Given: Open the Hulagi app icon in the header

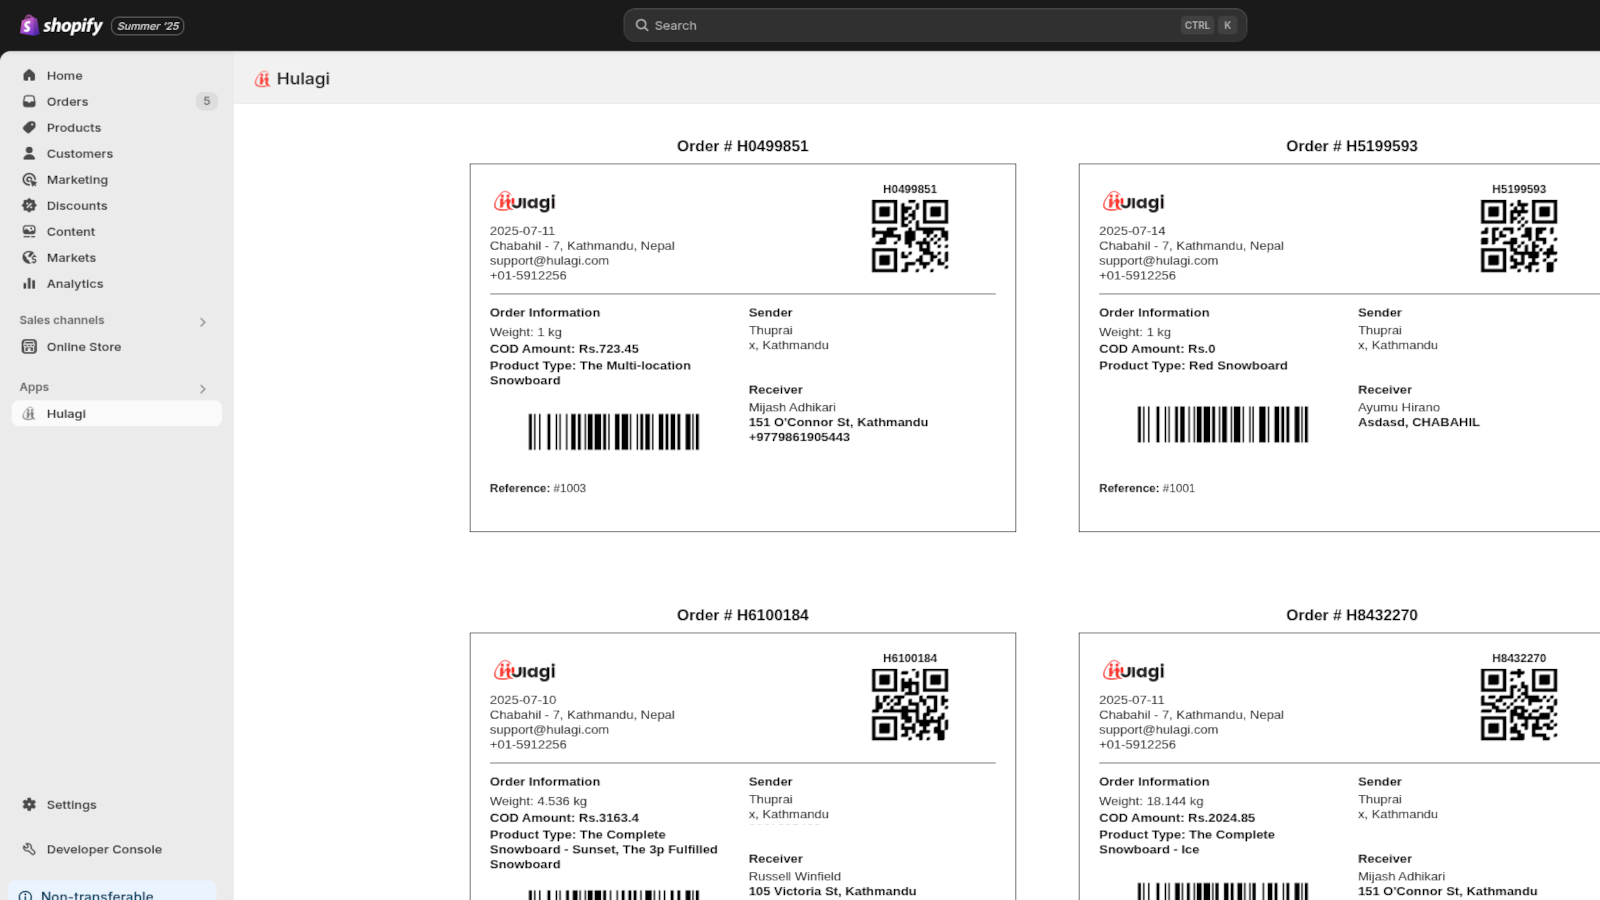Looking at the screenshot, I should [262, 78].
